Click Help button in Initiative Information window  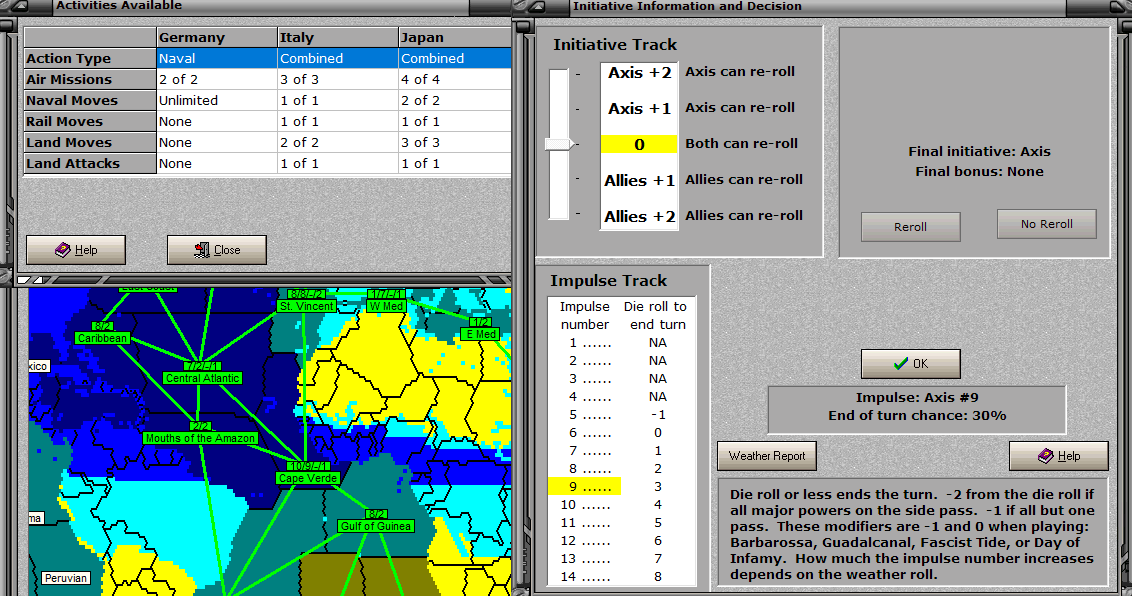[x=1058, y=456]
